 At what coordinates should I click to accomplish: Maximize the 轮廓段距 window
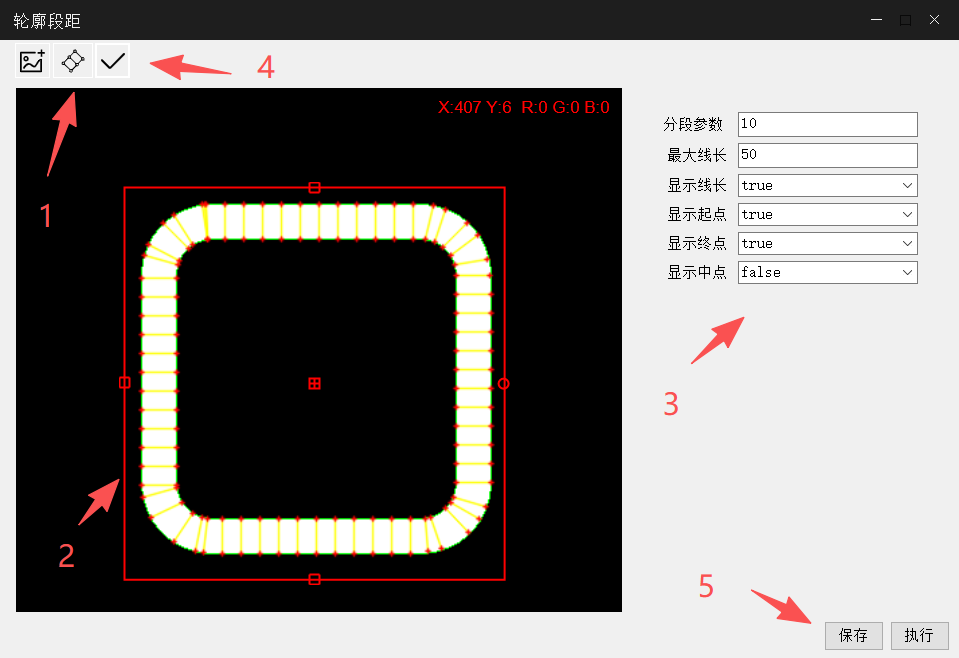coord(905,20)
